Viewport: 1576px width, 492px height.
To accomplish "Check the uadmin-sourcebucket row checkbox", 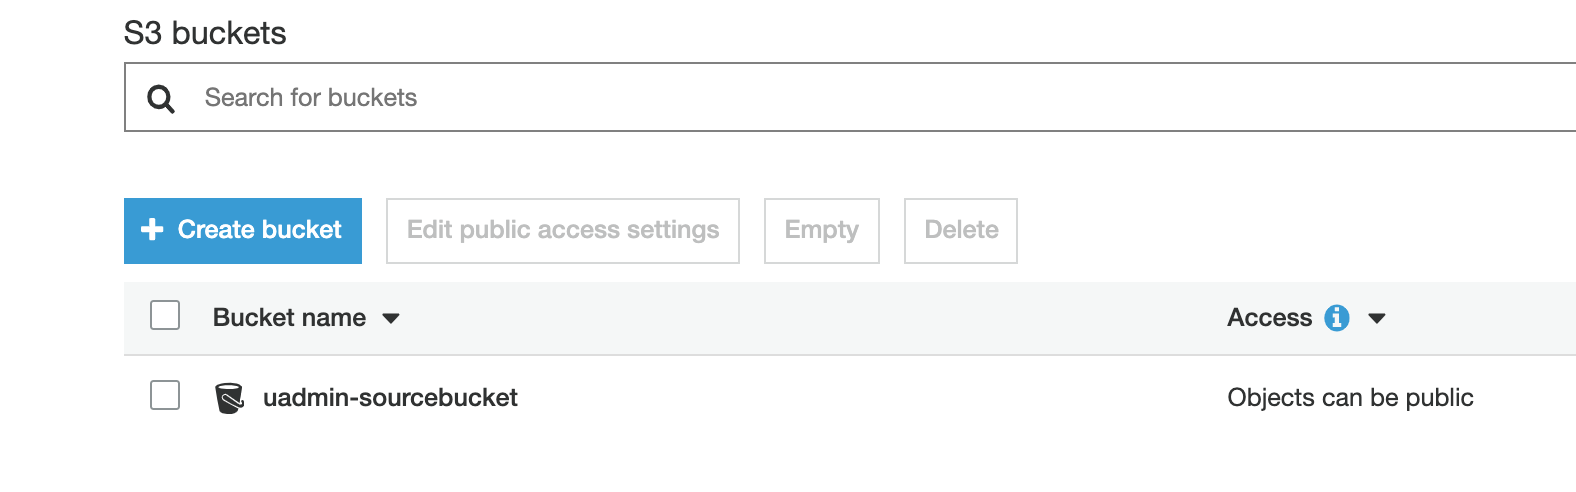I will pyautogui.click(x=165, y=396).
